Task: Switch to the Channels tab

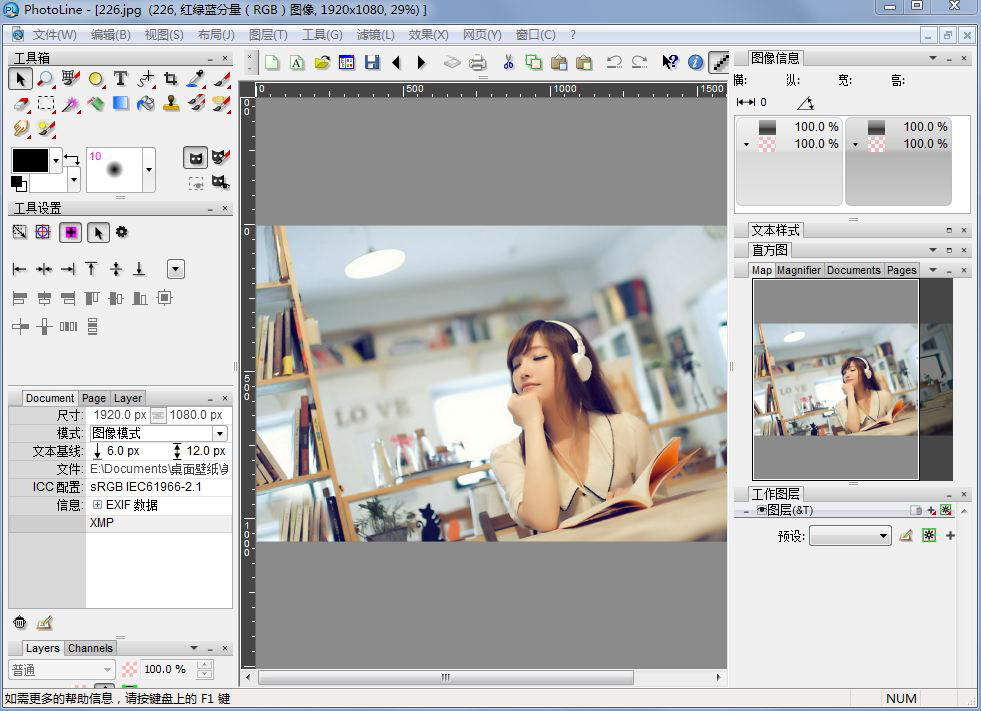Action: pos(90,648)
